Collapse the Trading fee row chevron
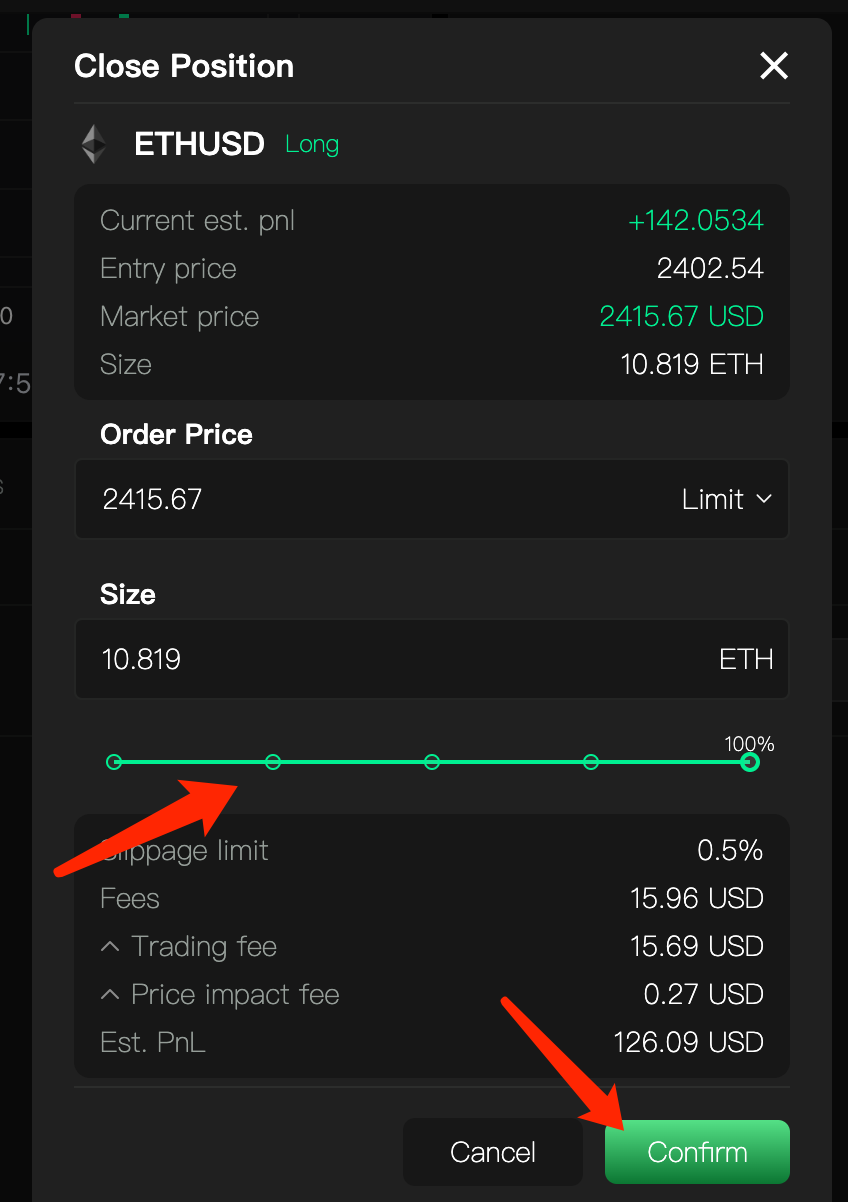 click(111, 946)
